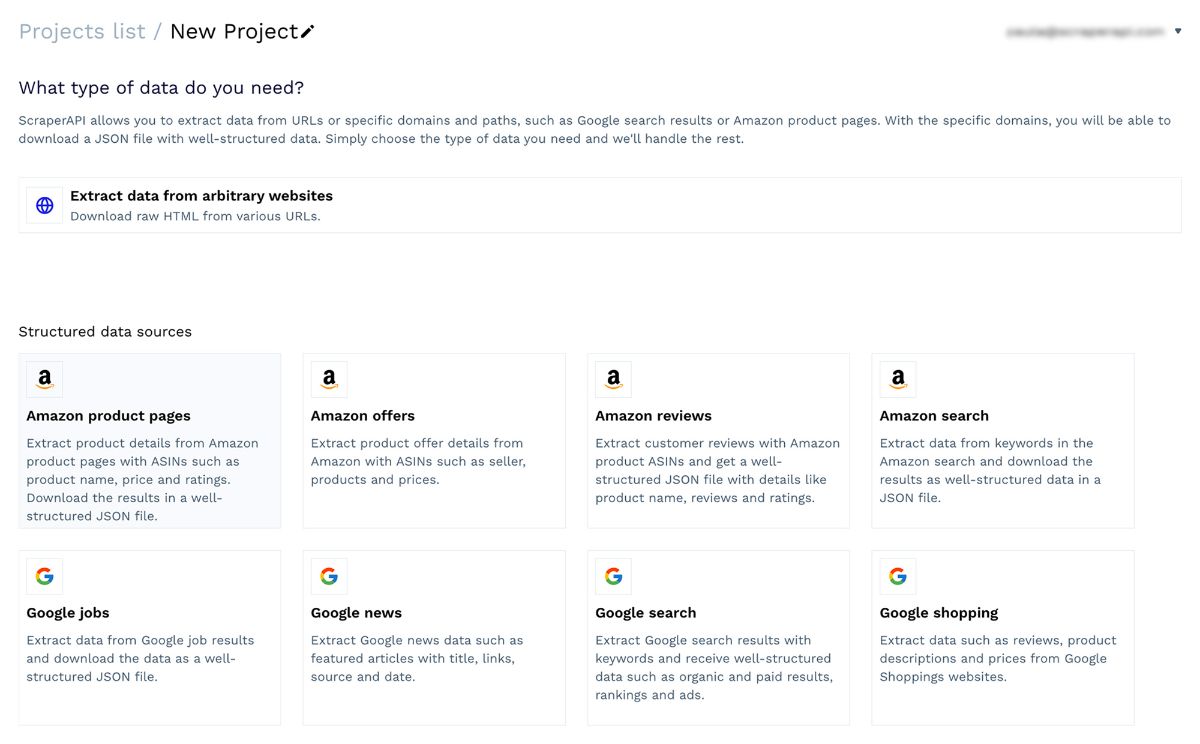
Task: Click the Amazon logo on Amazon reviews card
Action: tap(613, 380)
